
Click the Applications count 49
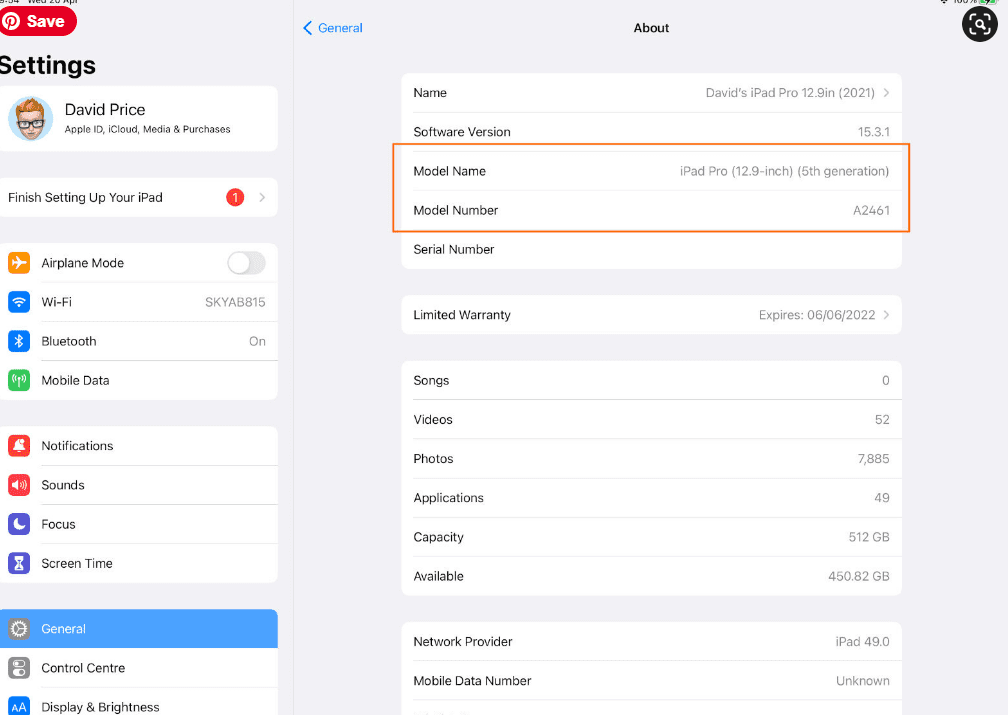pos(882,498)
